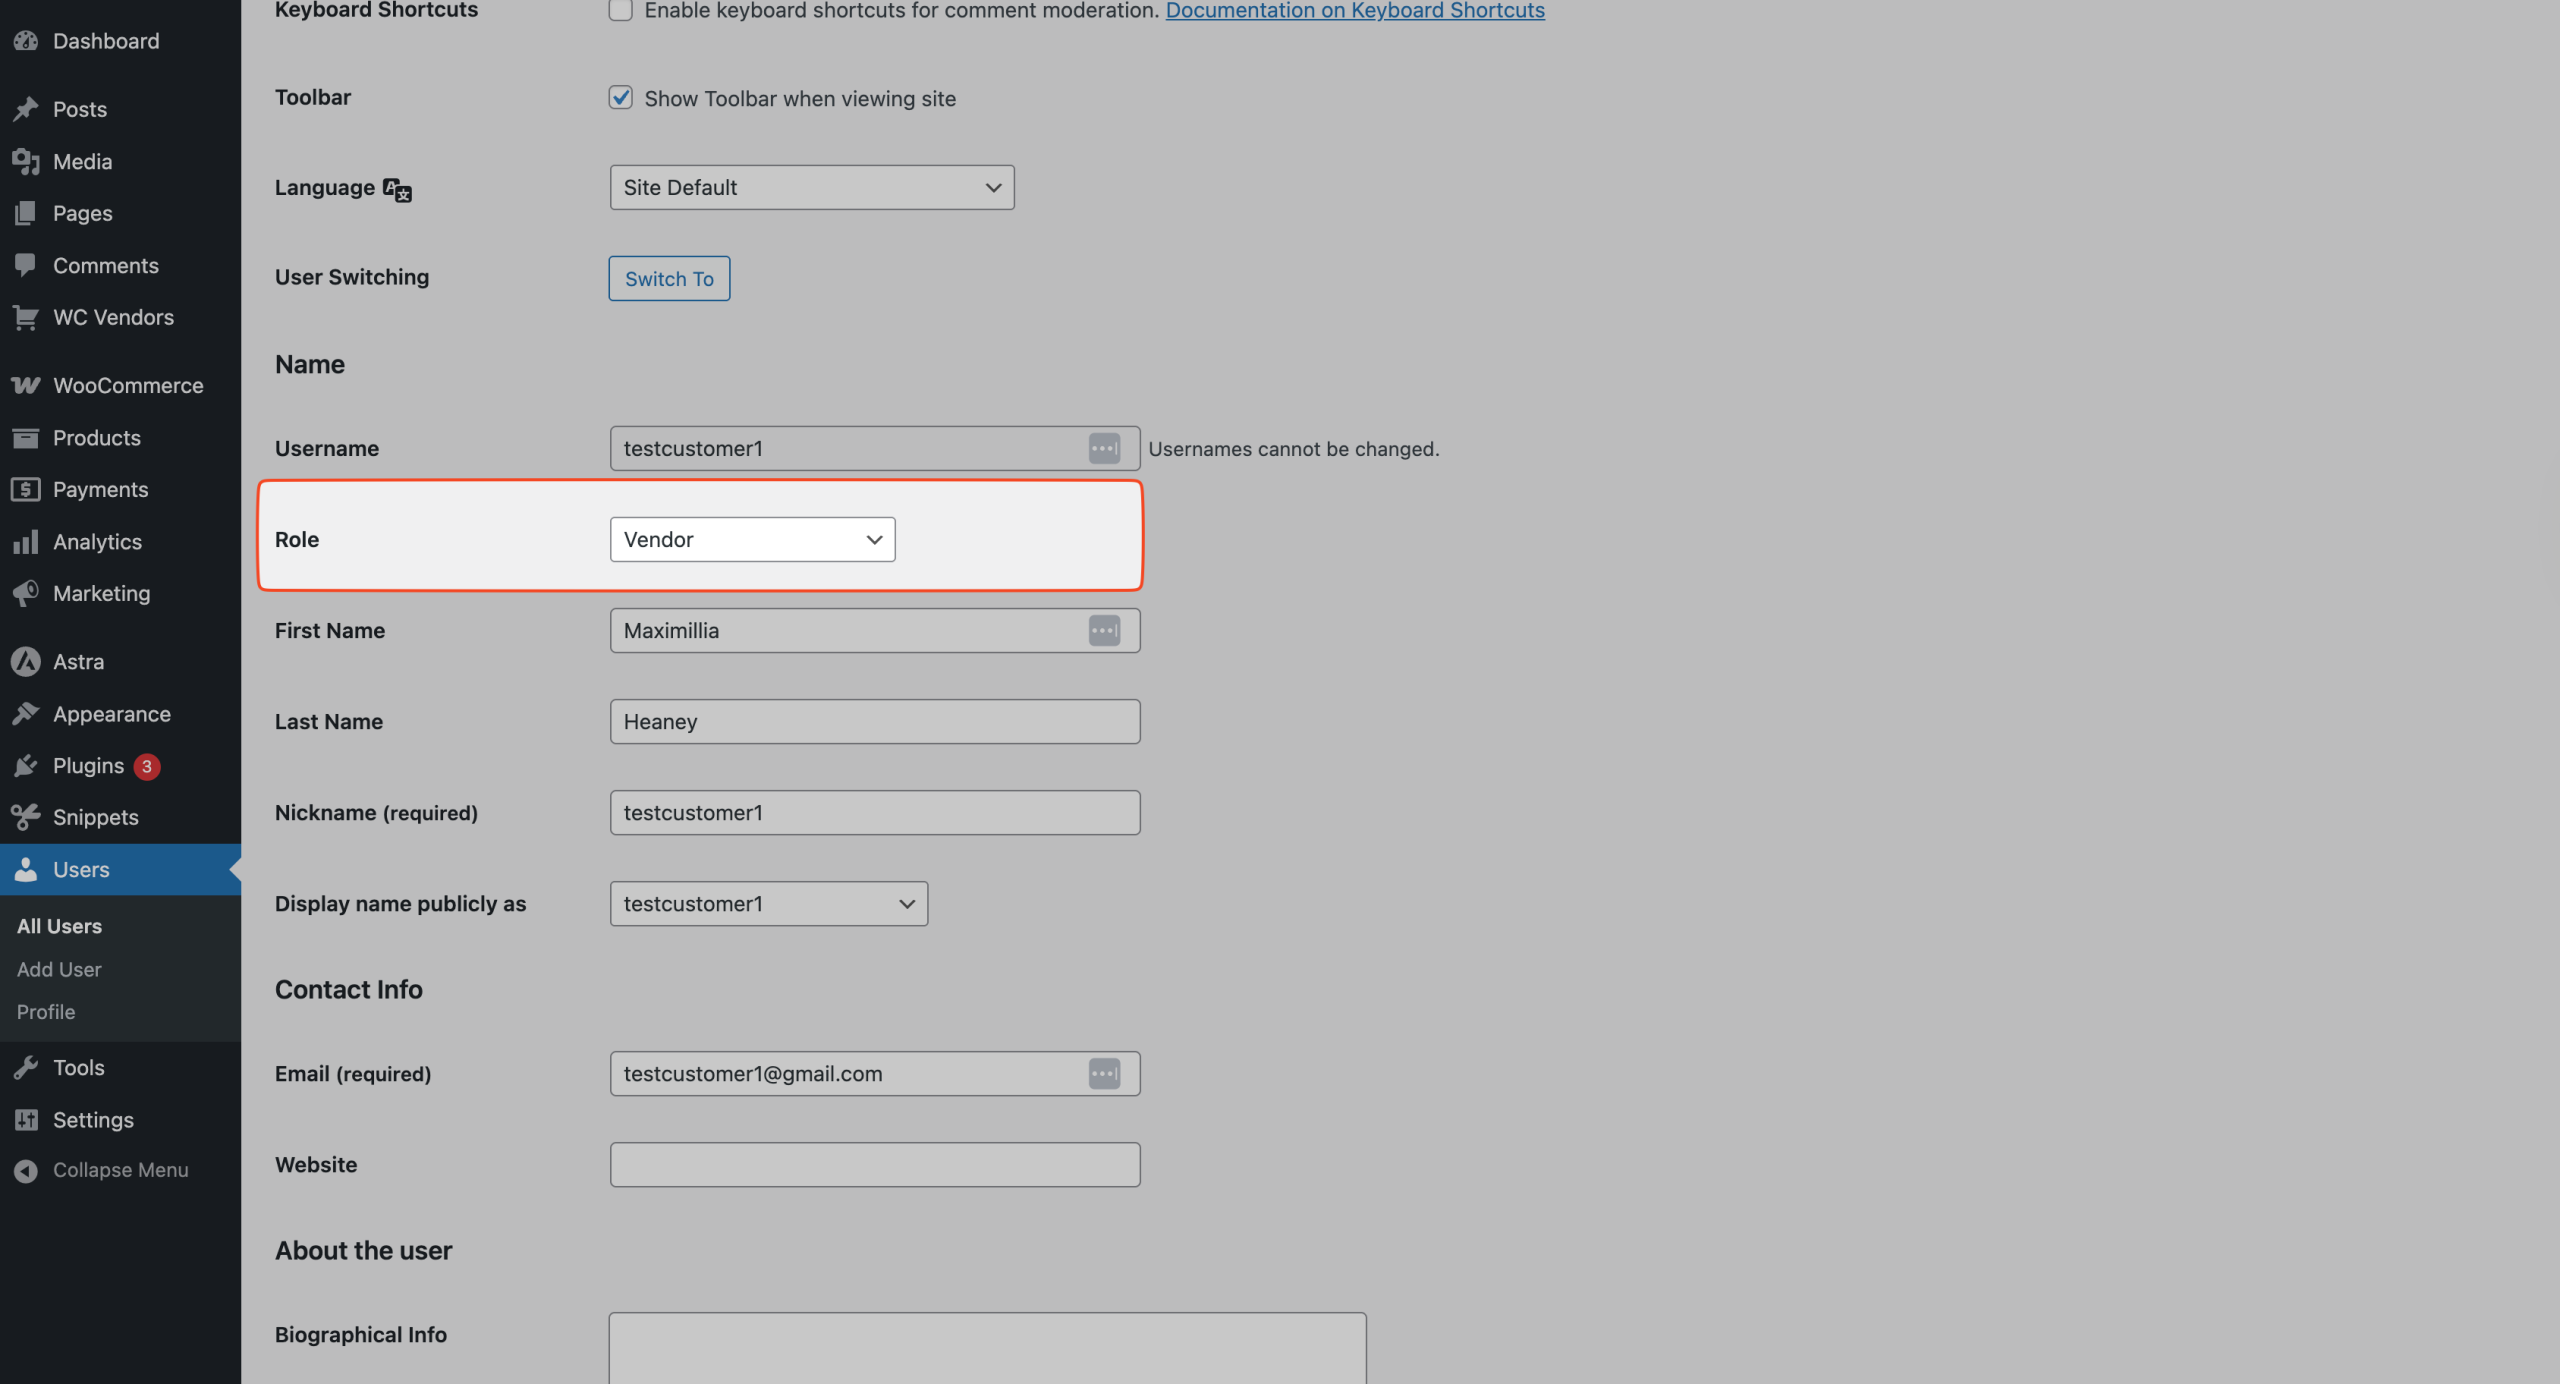
Task: Uncheck Show Toolbar when viewing site
Action: coord(620,97)
